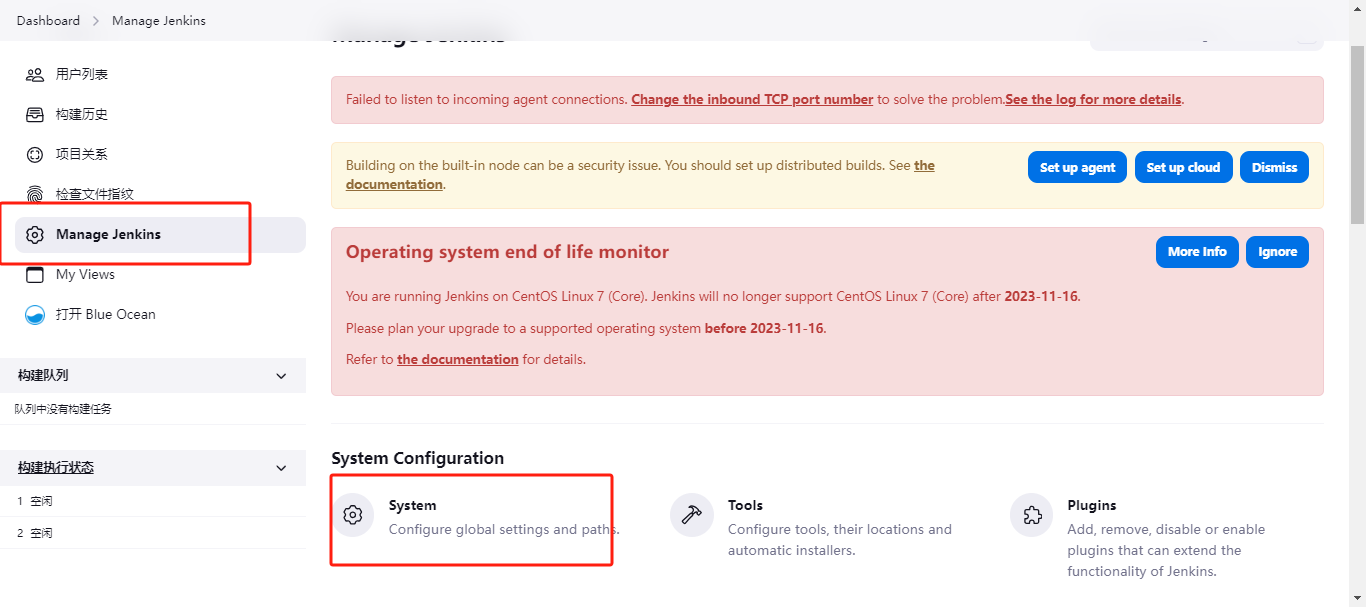Image resolution: width=1366 pixels, height=607 pixels.
Task: Click the 用户列表 people icon
Action: click(35, 74)
